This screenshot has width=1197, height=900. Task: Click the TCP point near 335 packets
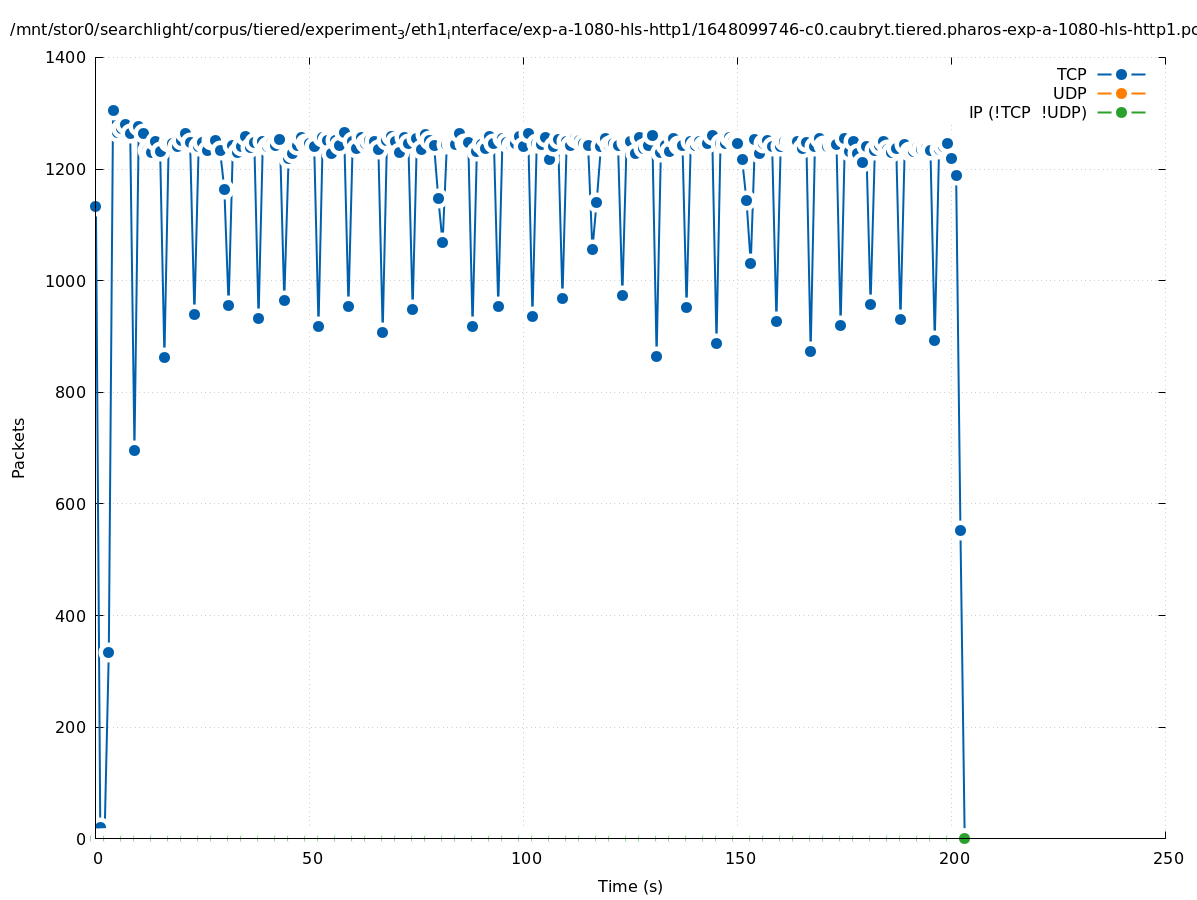coord(108,652)
